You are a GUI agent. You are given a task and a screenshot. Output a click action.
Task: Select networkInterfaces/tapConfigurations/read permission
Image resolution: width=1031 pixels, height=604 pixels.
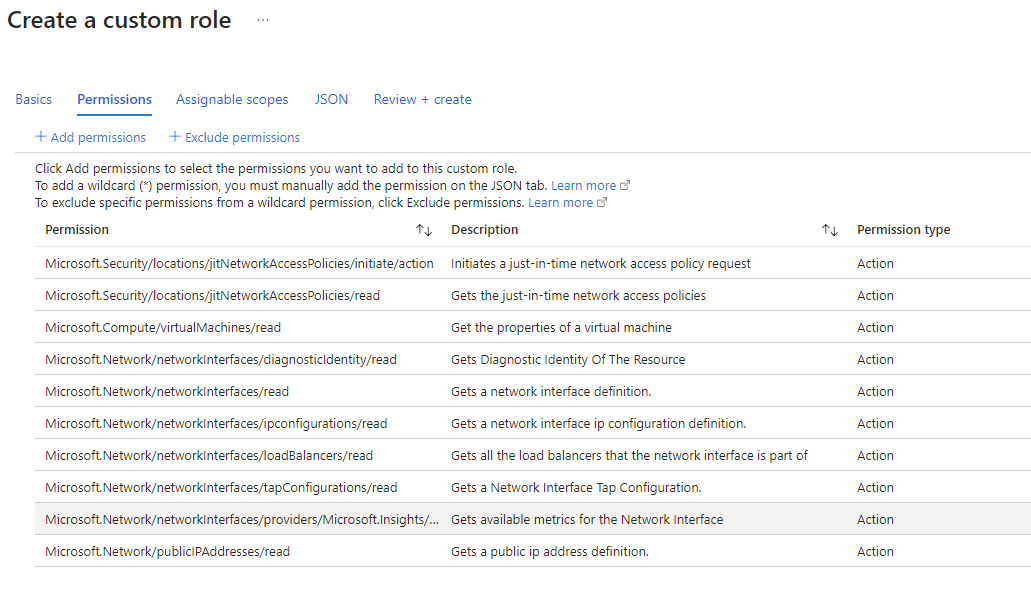coord(221,488)
